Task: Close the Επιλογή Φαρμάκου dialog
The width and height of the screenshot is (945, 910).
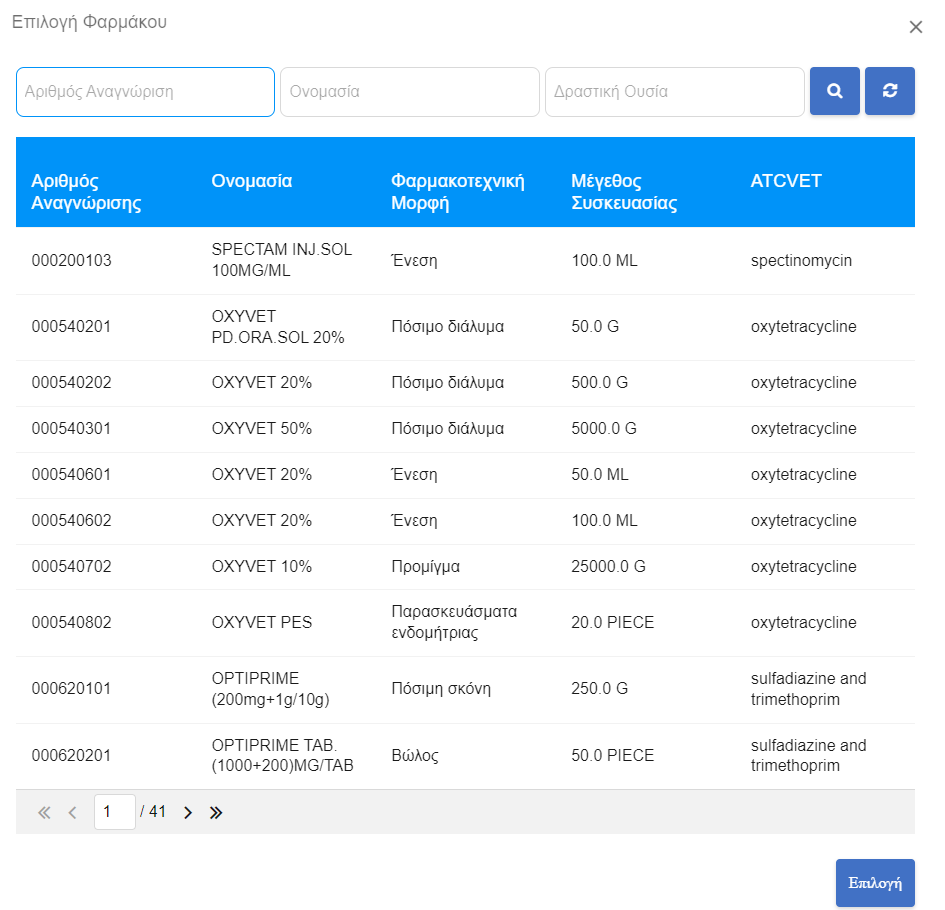Action: coord(915,27)
